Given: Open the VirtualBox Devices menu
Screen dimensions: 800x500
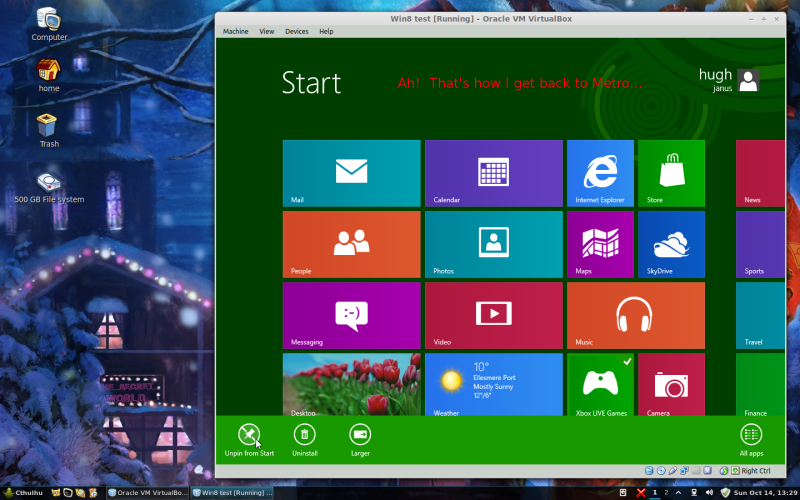Looking at the screenshot, I should click(x=296, y=31).
